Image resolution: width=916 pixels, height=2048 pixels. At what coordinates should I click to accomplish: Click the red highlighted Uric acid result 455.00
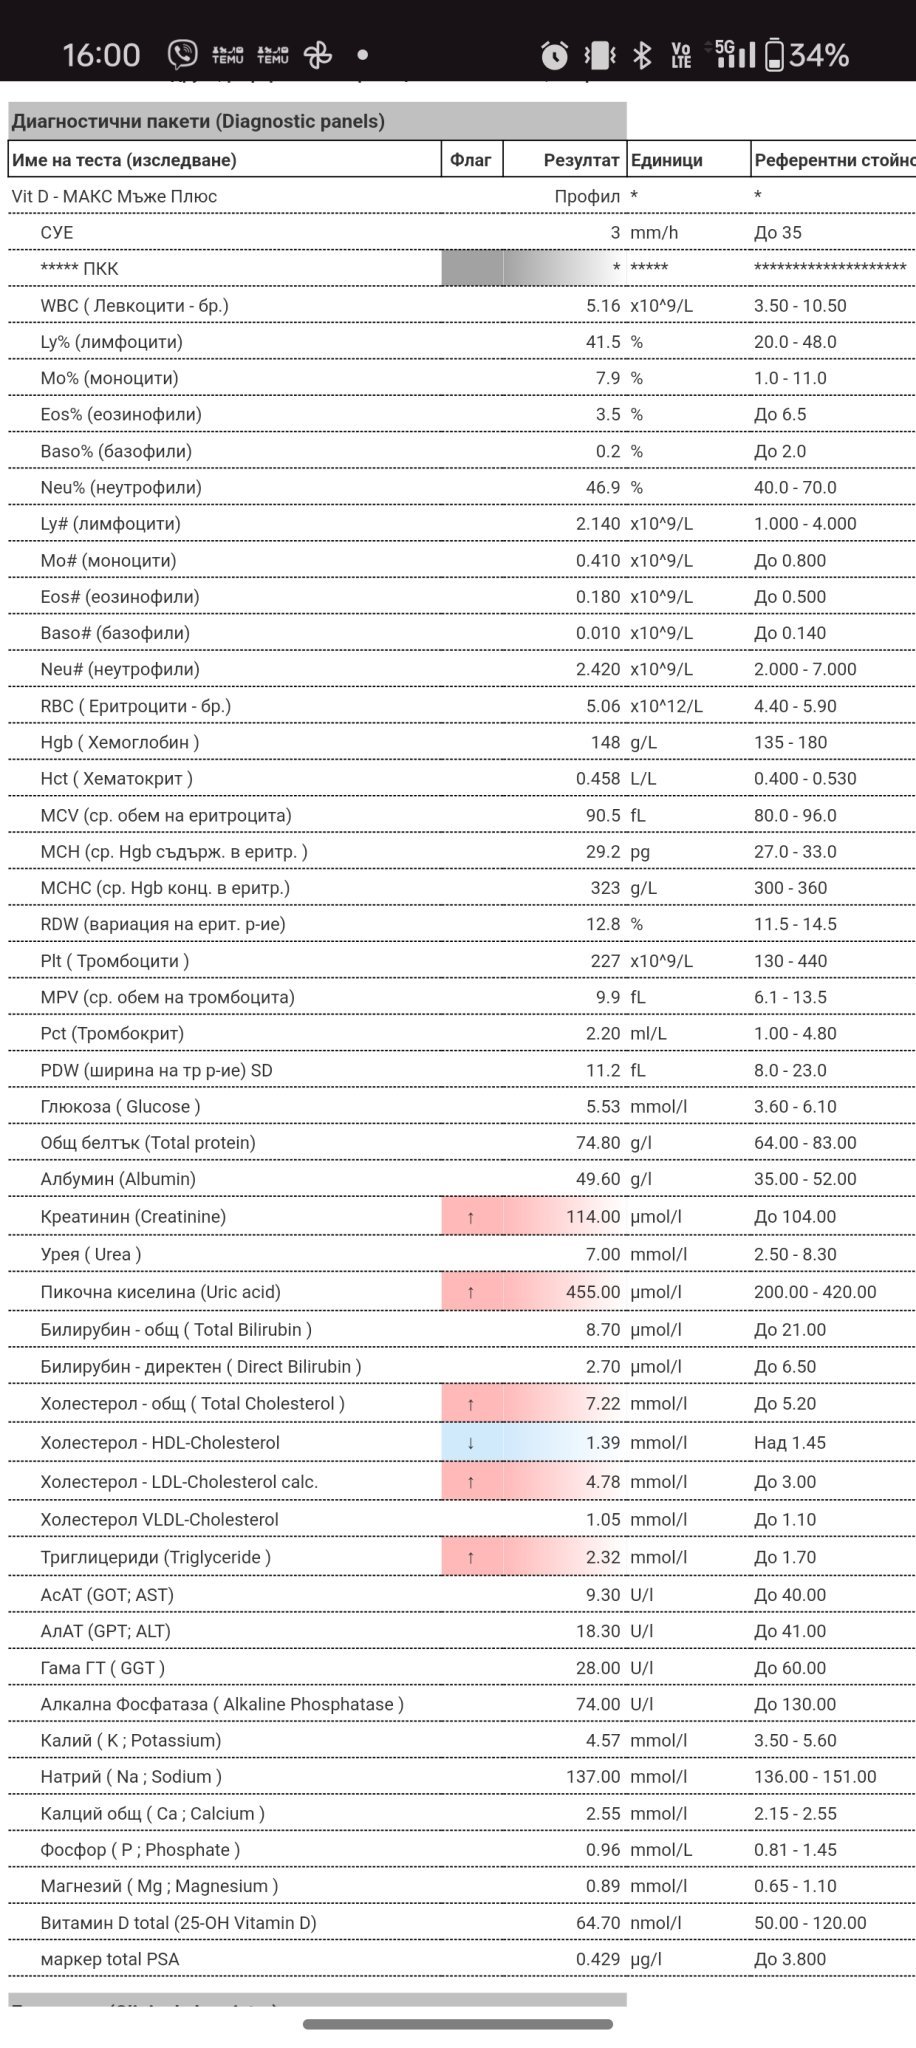[592, 1292]
